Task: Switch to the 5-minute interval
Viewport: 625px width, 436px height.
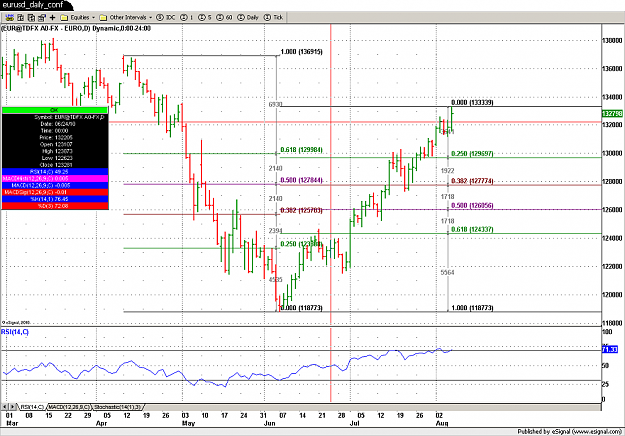Action: coord(205,18)
